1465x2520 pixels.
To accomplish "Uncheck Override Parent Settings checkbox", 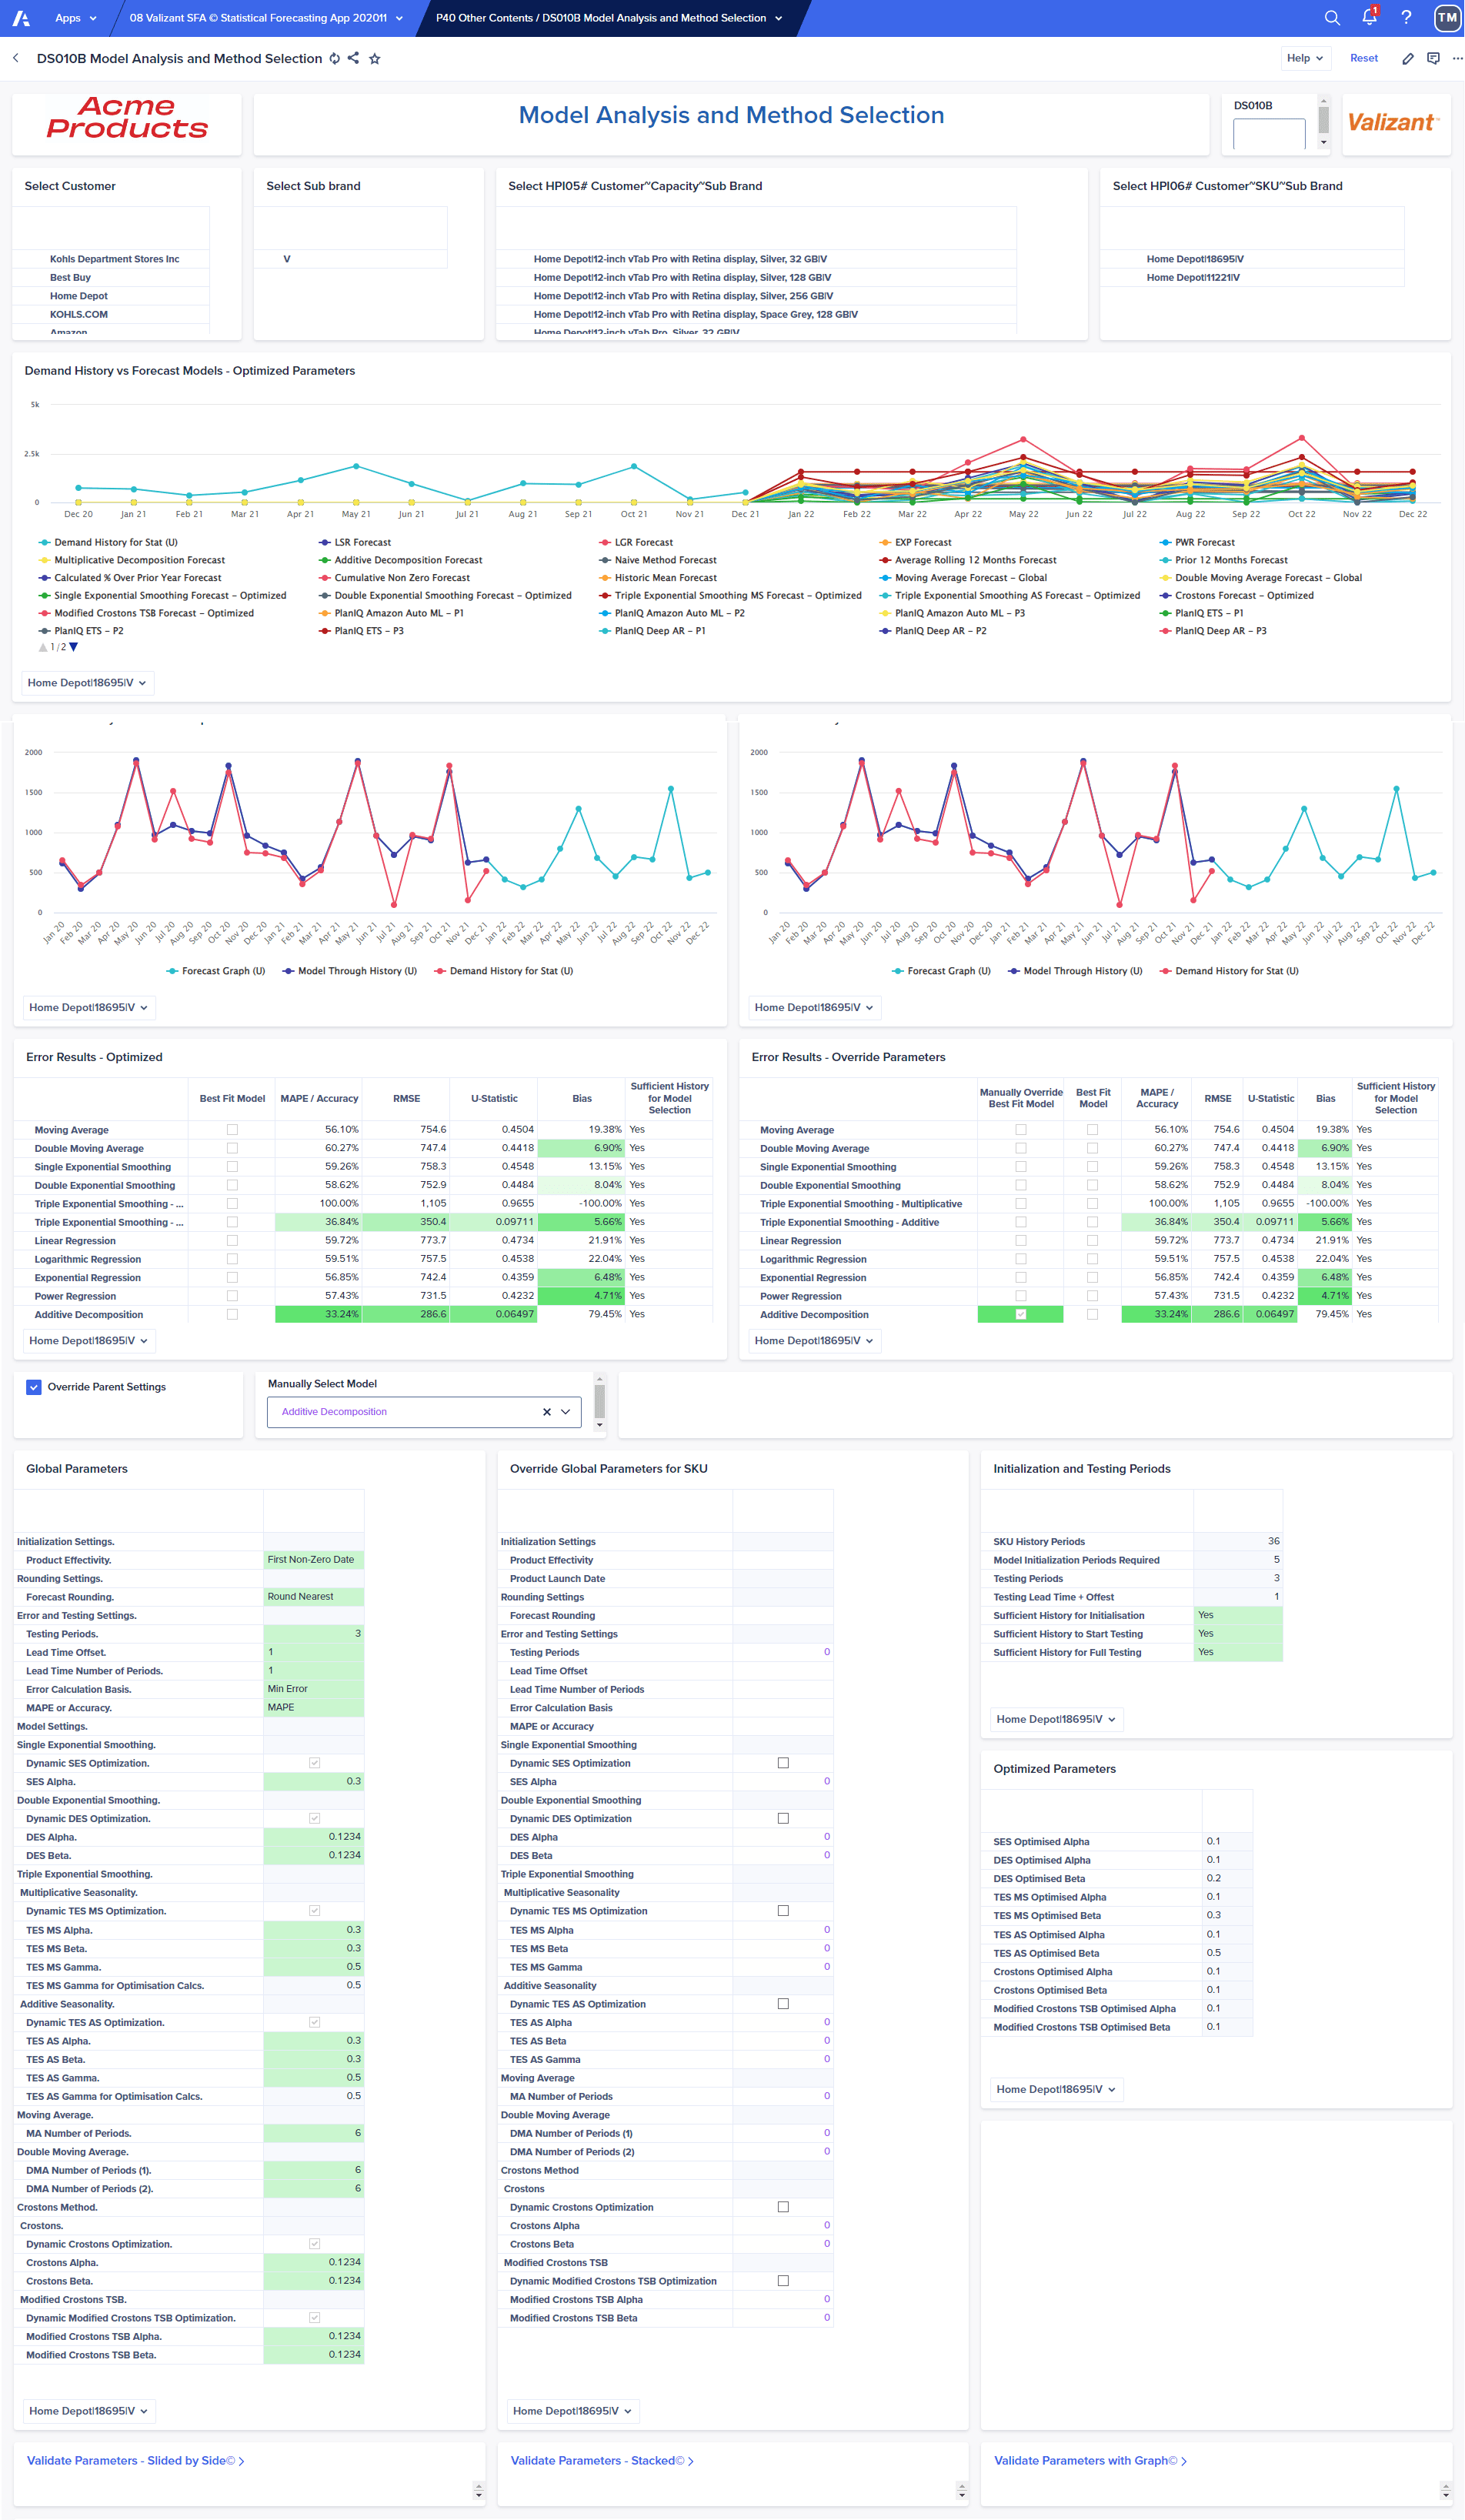I will click(34, 1387).
